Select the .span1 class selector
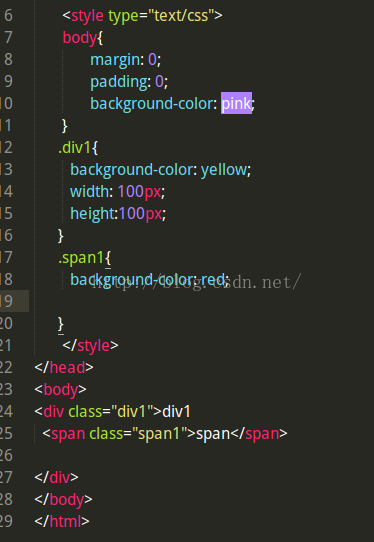374x542 pixels. point(81,258)
